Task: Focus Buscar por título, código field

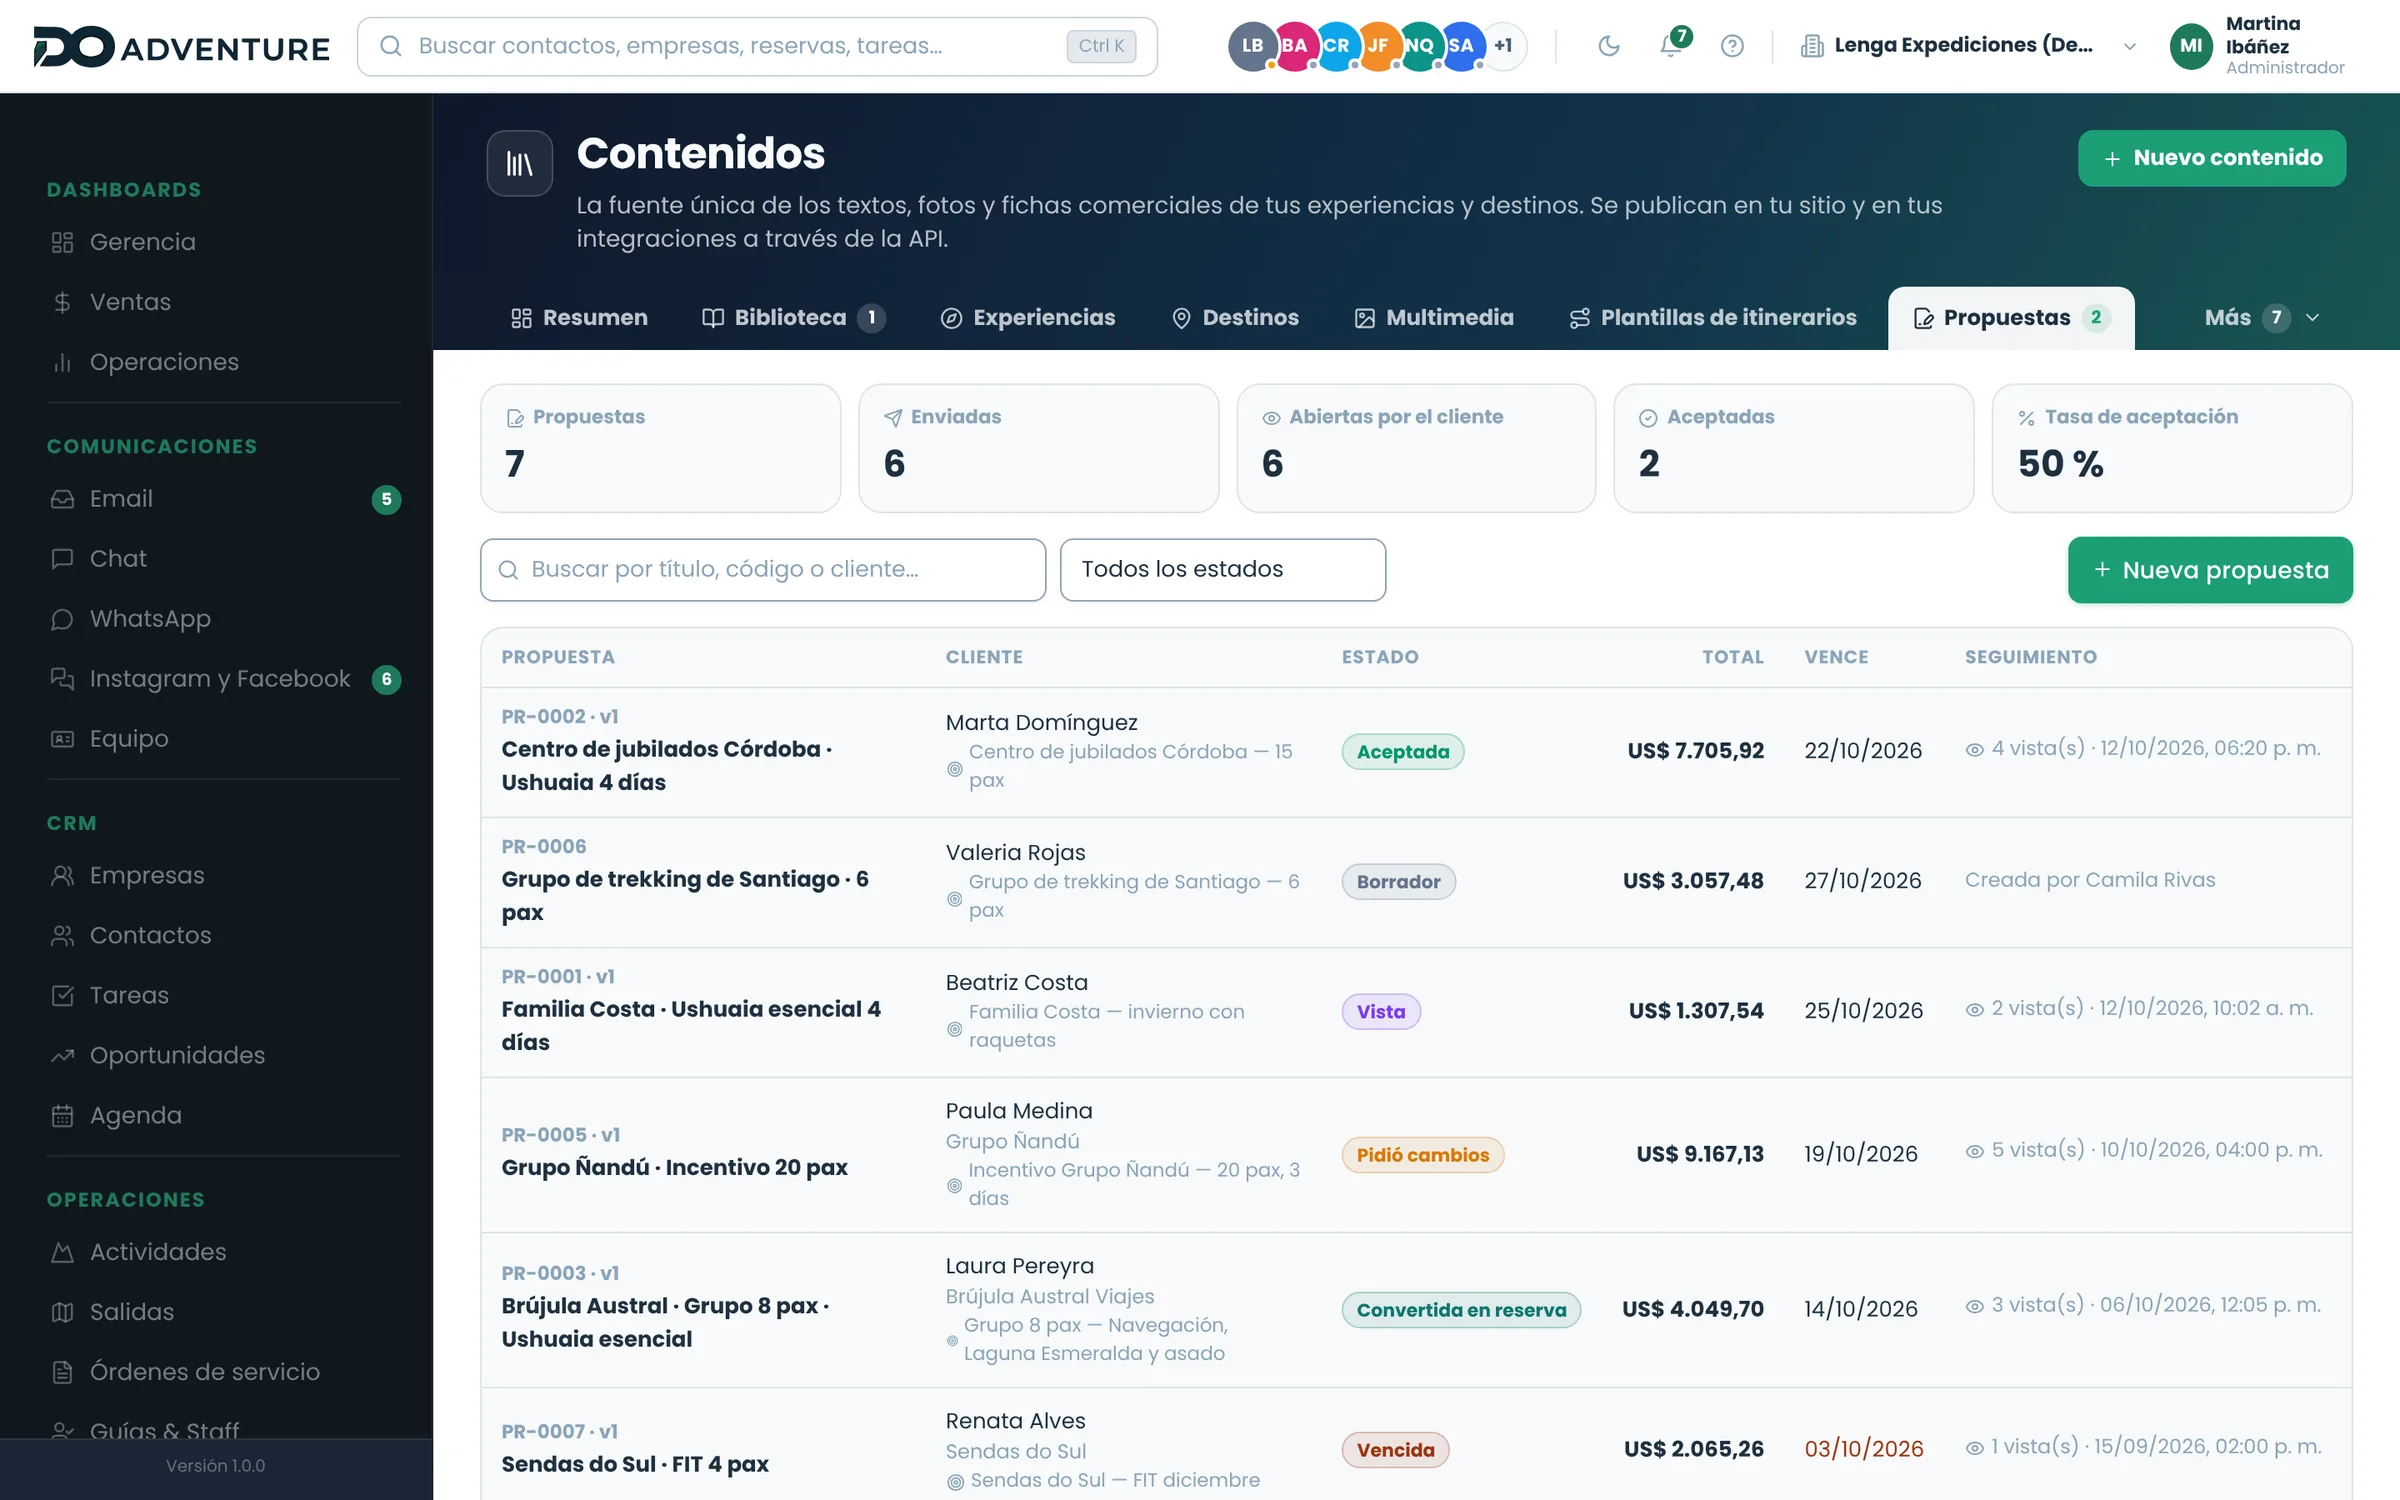Action: [x=763, y=570]
